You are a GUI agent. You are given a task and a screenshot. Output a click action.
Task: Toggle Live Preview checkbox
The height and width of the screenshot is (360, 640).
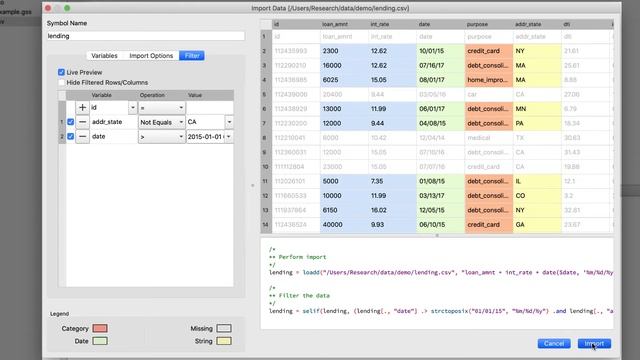(61, 72)
